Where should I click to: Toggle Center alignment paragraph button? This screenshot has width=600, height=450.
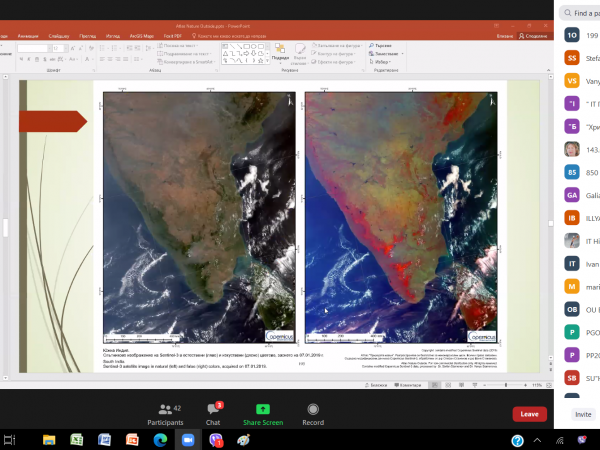[110, 59]
